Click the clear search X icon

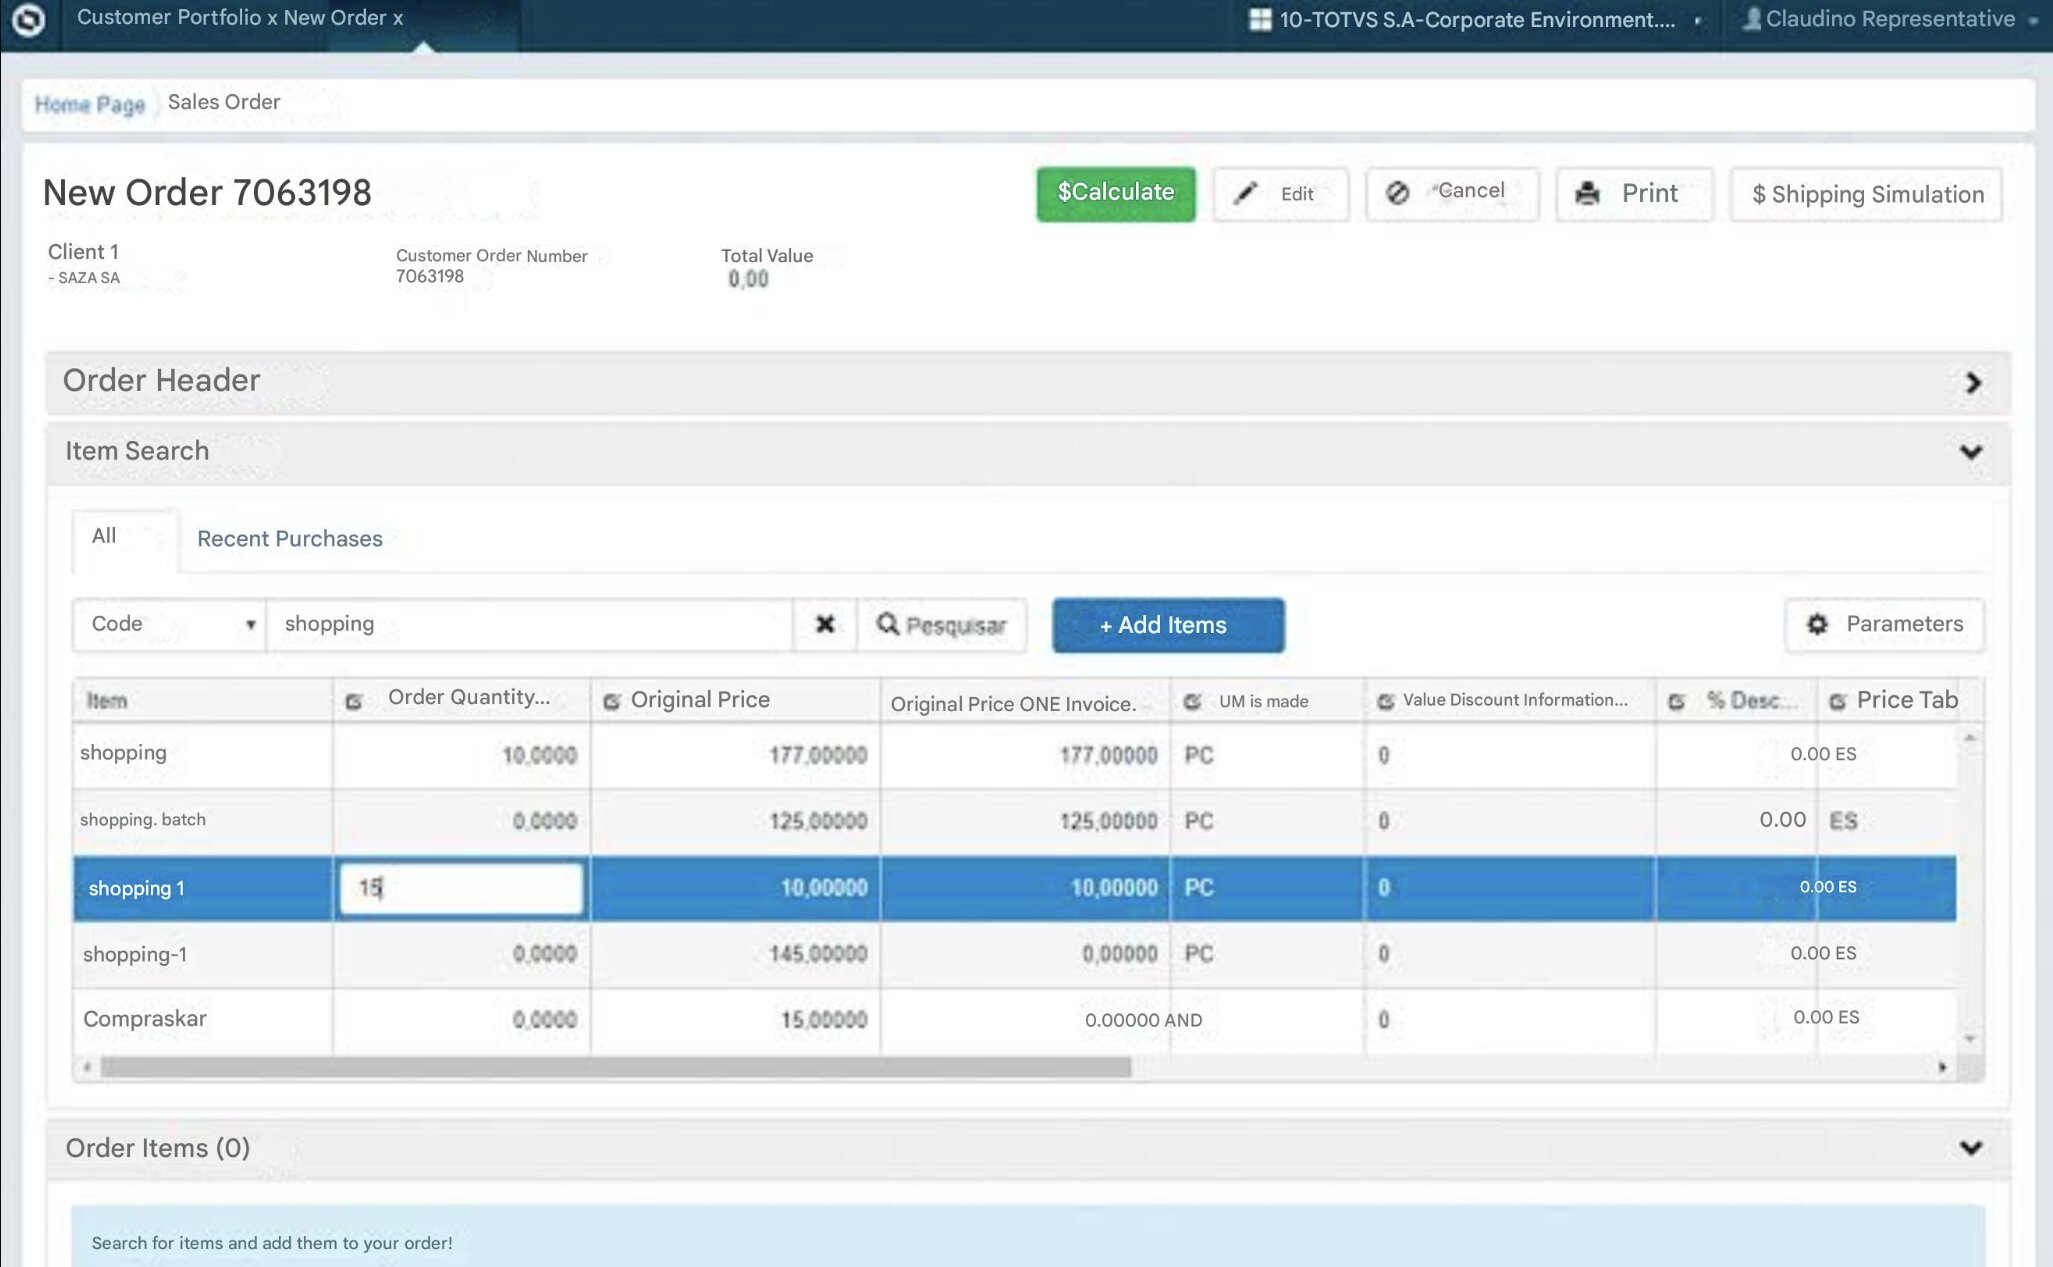coord(824,624)
